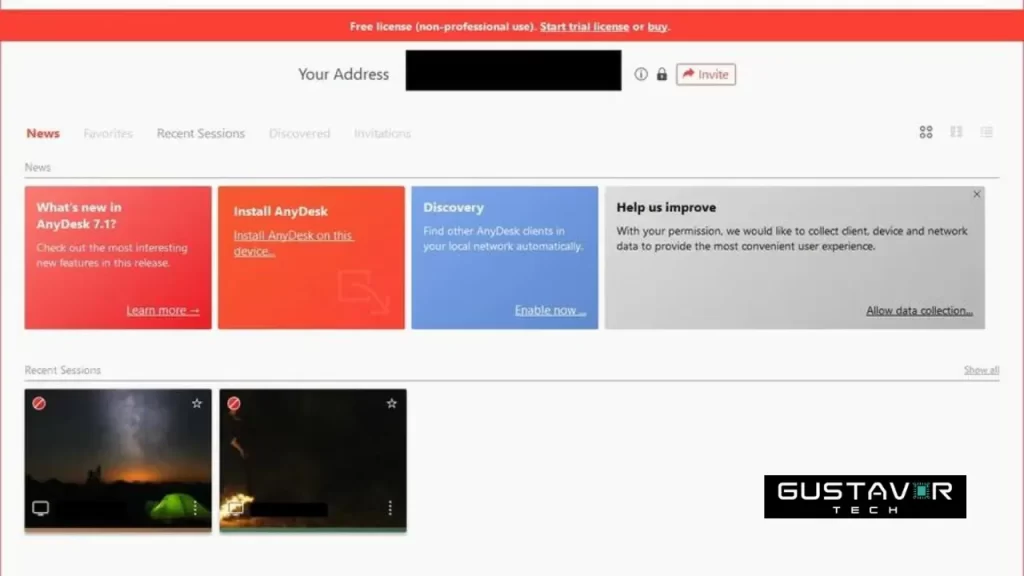
Task: Select the Discovery news card title
Action: pos(453,207)
